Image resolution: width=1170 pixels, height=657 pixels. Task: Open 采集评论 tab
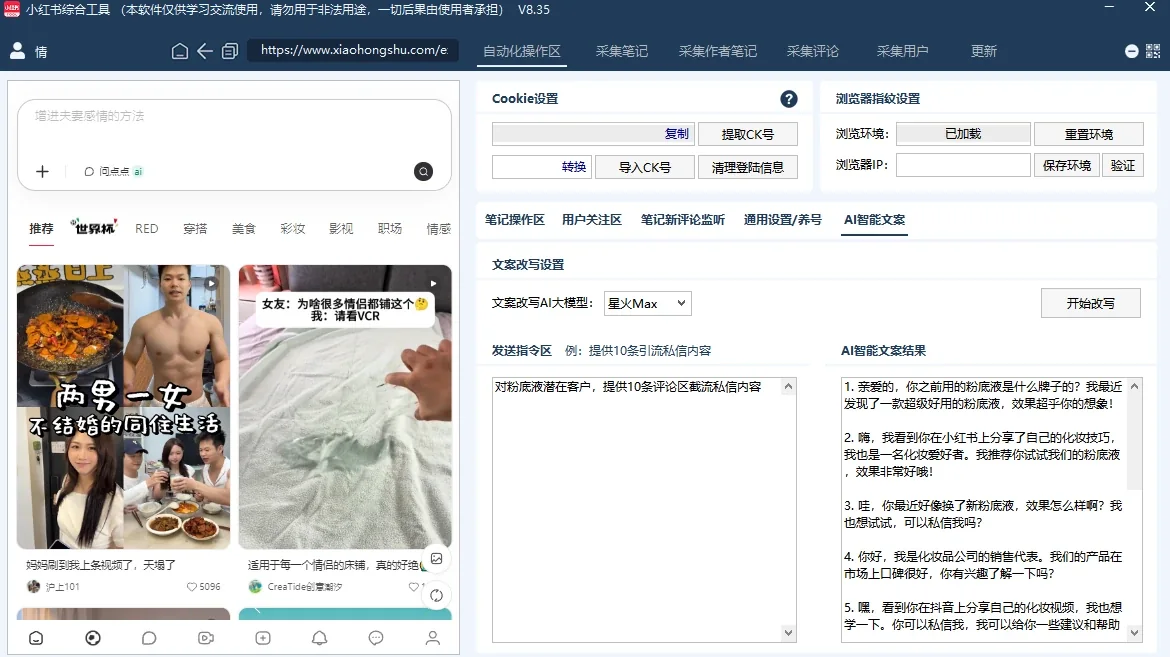[813, 51]
